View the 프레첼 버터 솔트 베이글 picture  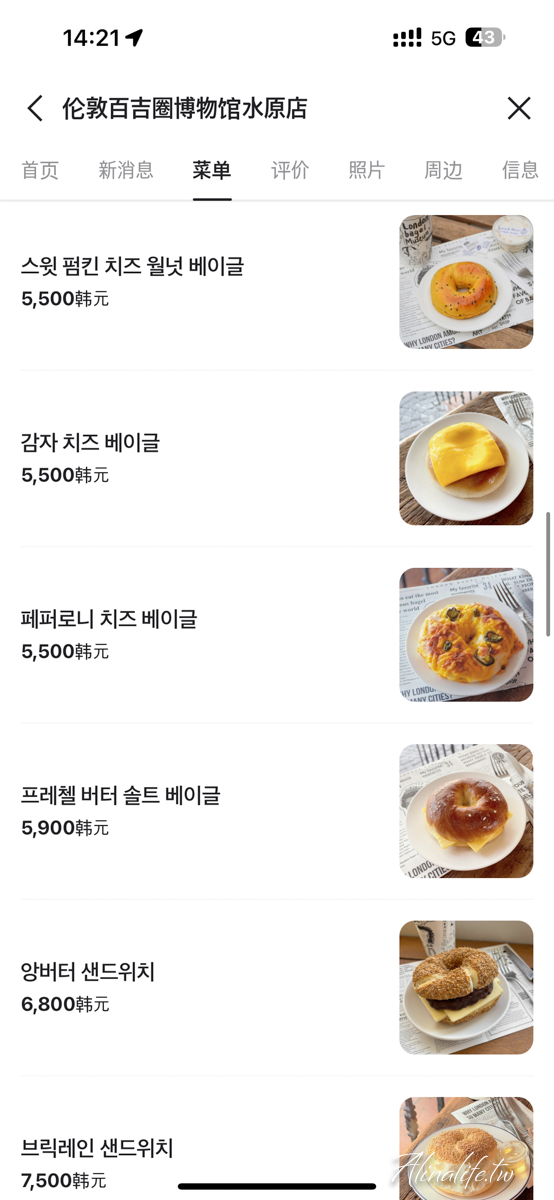466,811
